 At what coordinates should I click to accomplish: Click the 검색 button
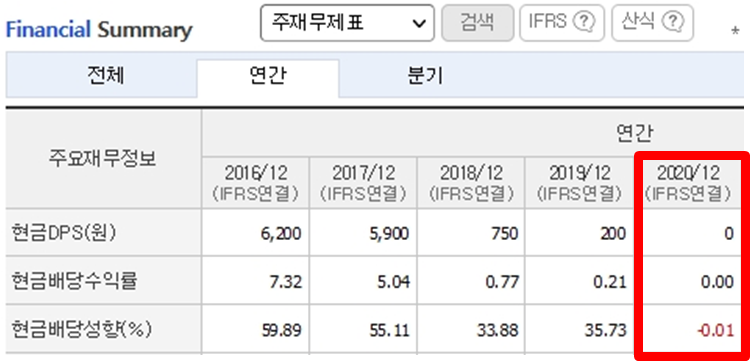[477, 23]
